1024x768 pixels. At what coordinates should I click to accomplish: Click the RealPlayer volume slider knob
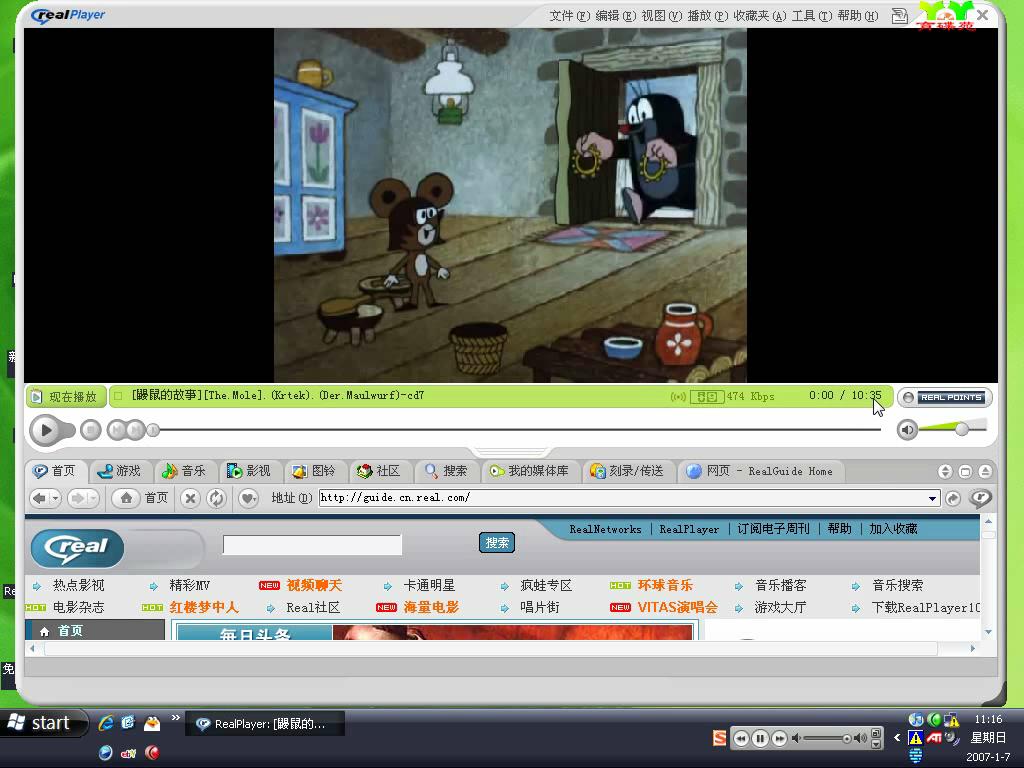[962, 429]
